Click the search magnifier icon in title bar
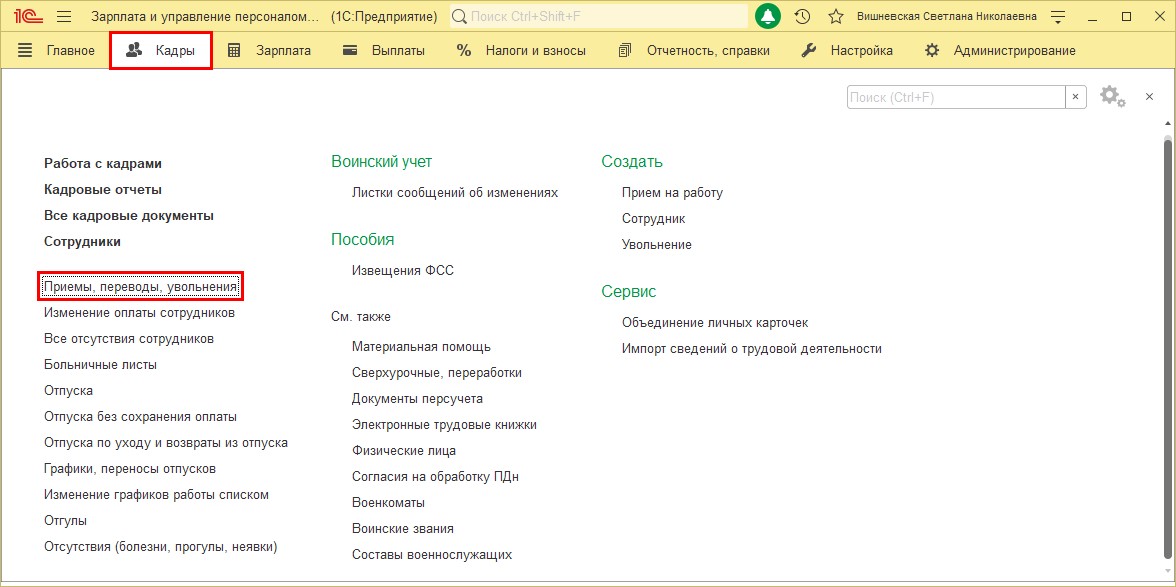This screenshot has width=1176, height=587. coord(460,16)
